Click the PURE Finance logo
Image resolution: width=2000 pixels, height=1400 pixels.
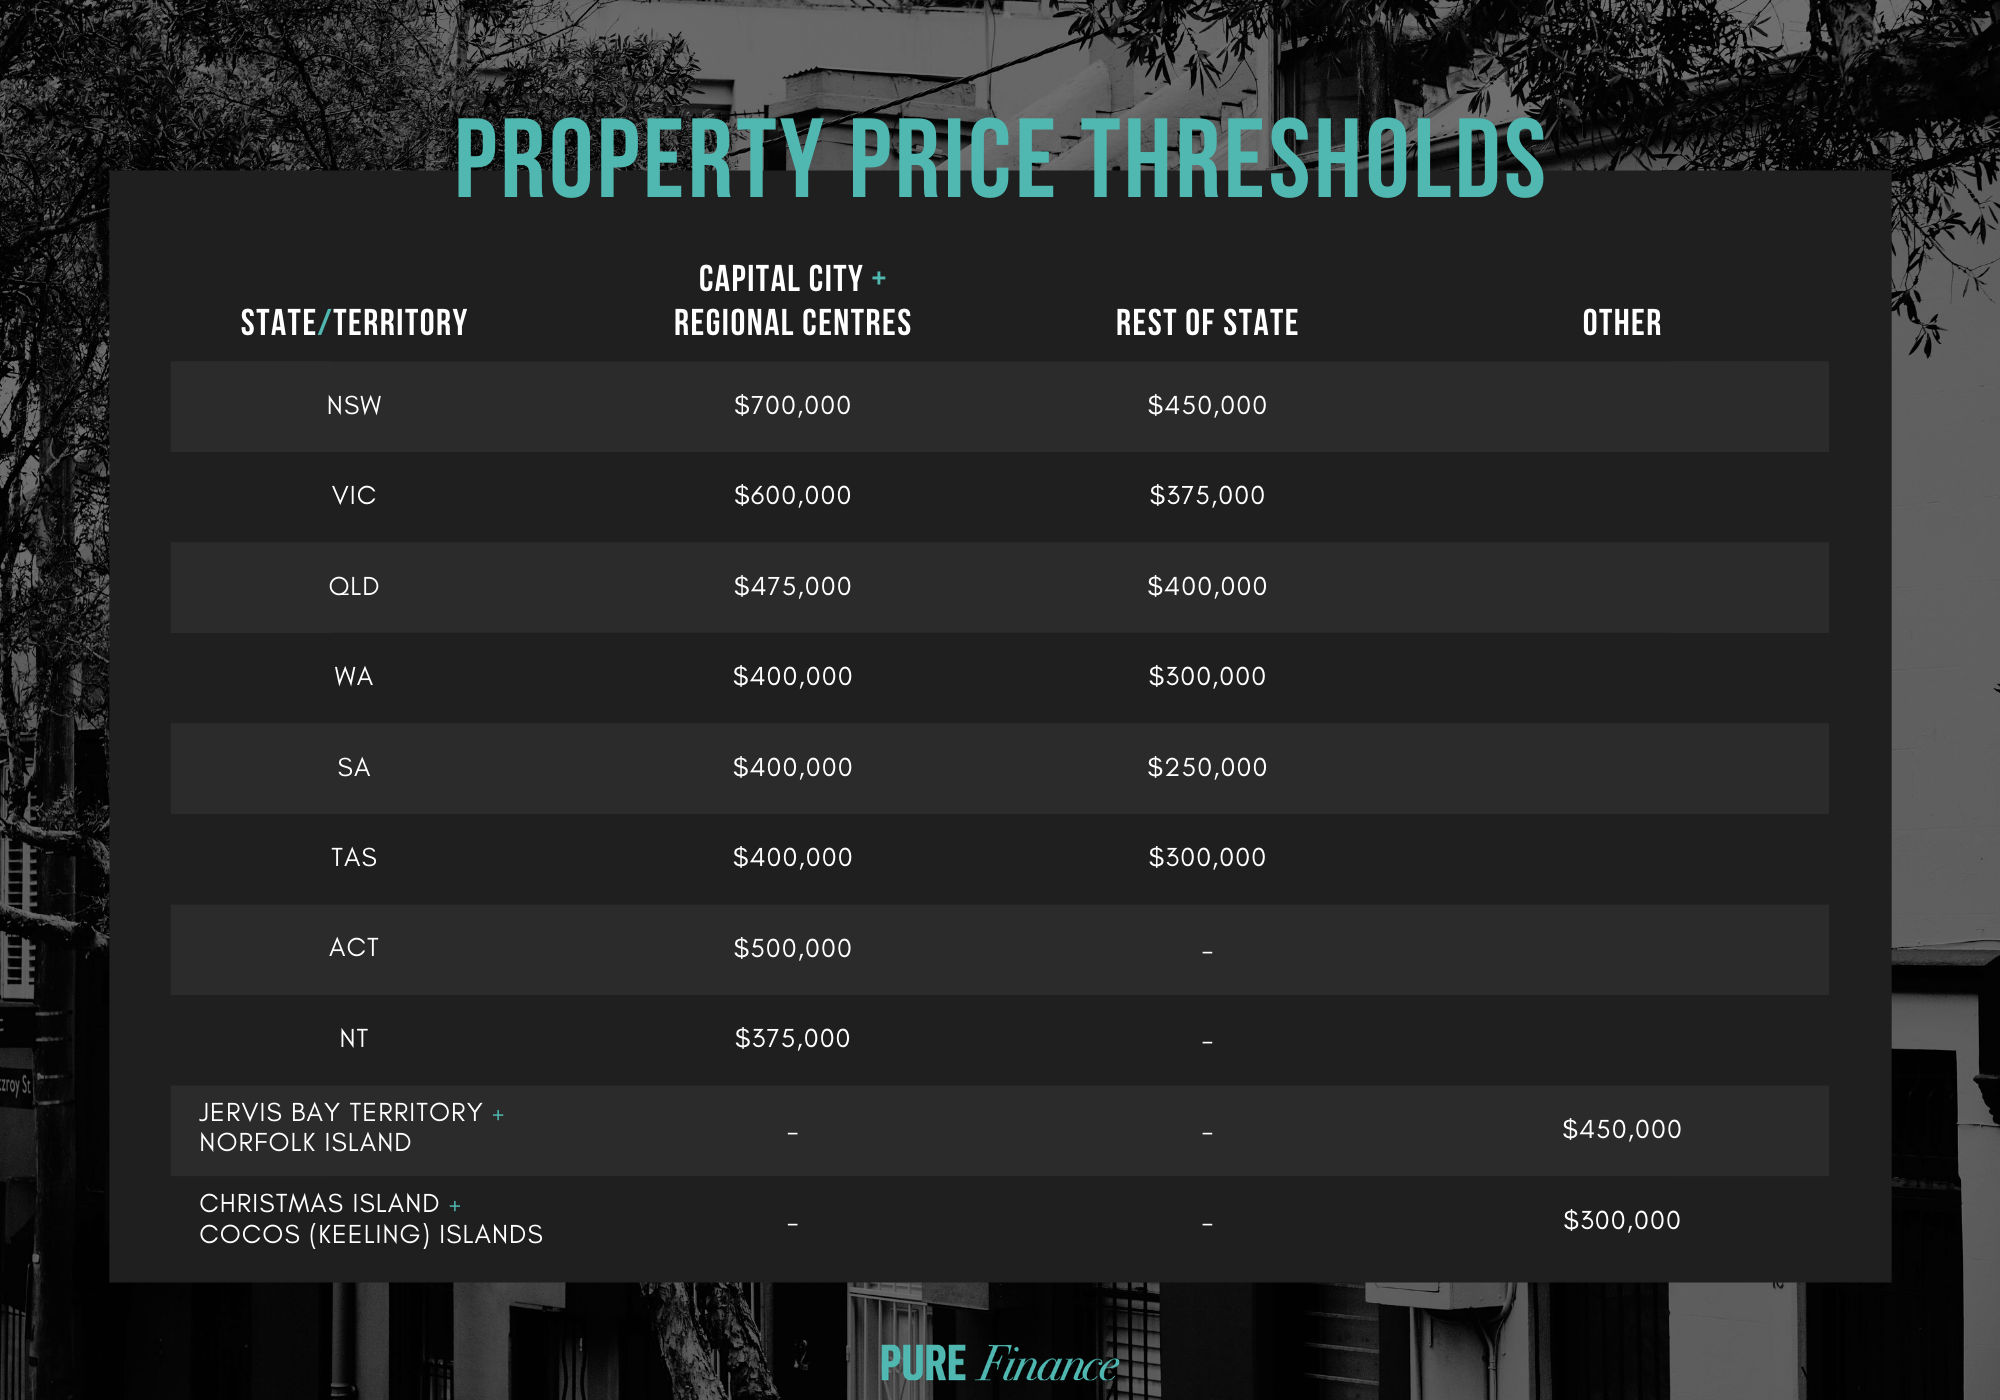(999, 1364)
